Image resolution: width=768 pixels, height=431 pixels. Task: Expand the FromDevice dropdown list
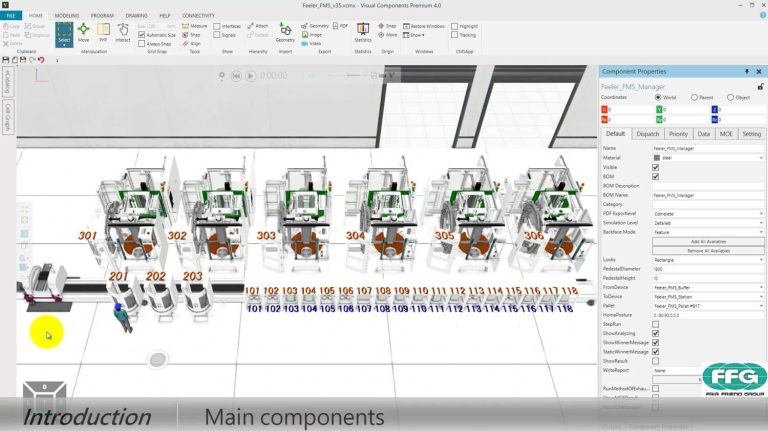(x=708, y=287)
